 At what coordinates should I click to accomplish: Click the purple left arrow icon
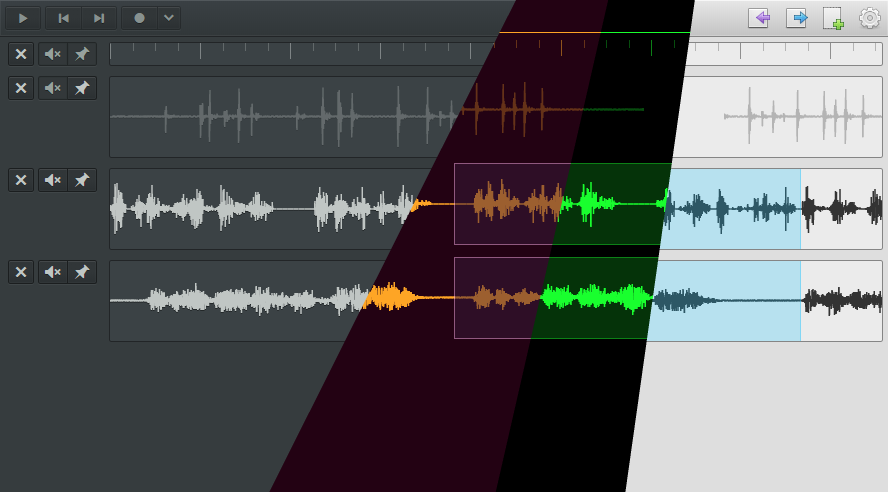tap(759, 18)
